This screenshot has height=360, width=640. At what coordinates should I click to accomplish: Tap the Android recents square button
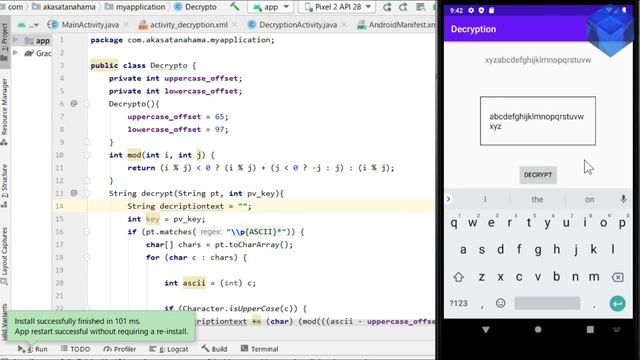point(590,329)
